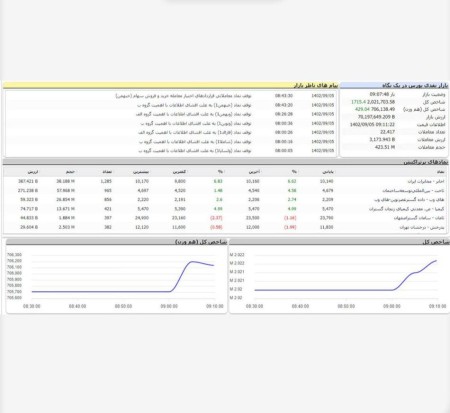Open the market overview heading link at top right
Viewport: 450px width, 413px height.
click(415, 85)
